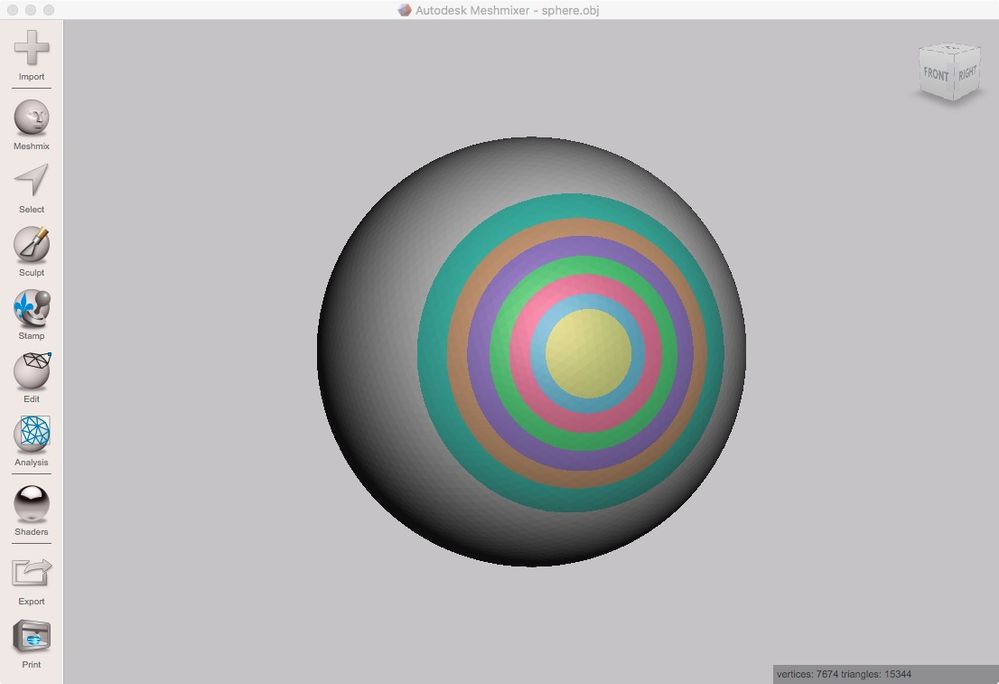Activate the Select tool
This screenshot has height=684, width=999.
[x=31, y=188]
